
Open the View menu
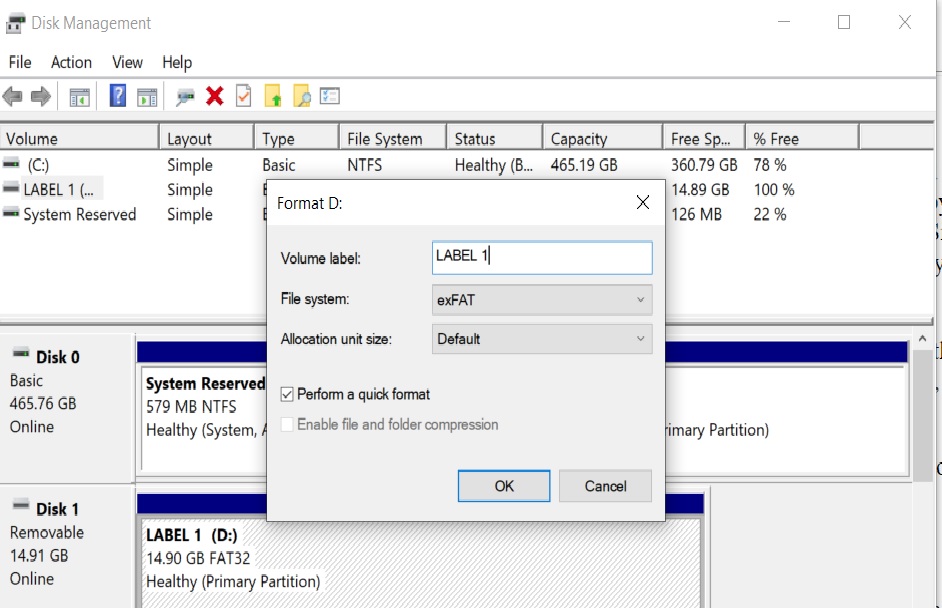128,62
